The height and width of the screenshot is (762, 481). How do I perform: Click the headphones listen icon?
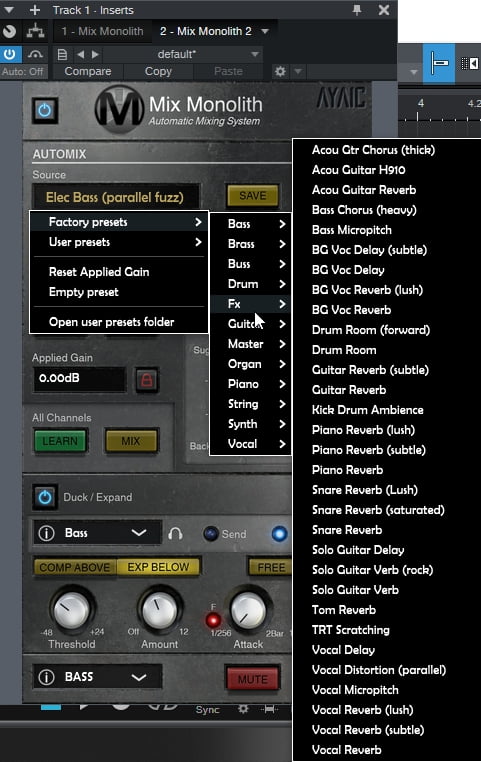pos(175,534)
